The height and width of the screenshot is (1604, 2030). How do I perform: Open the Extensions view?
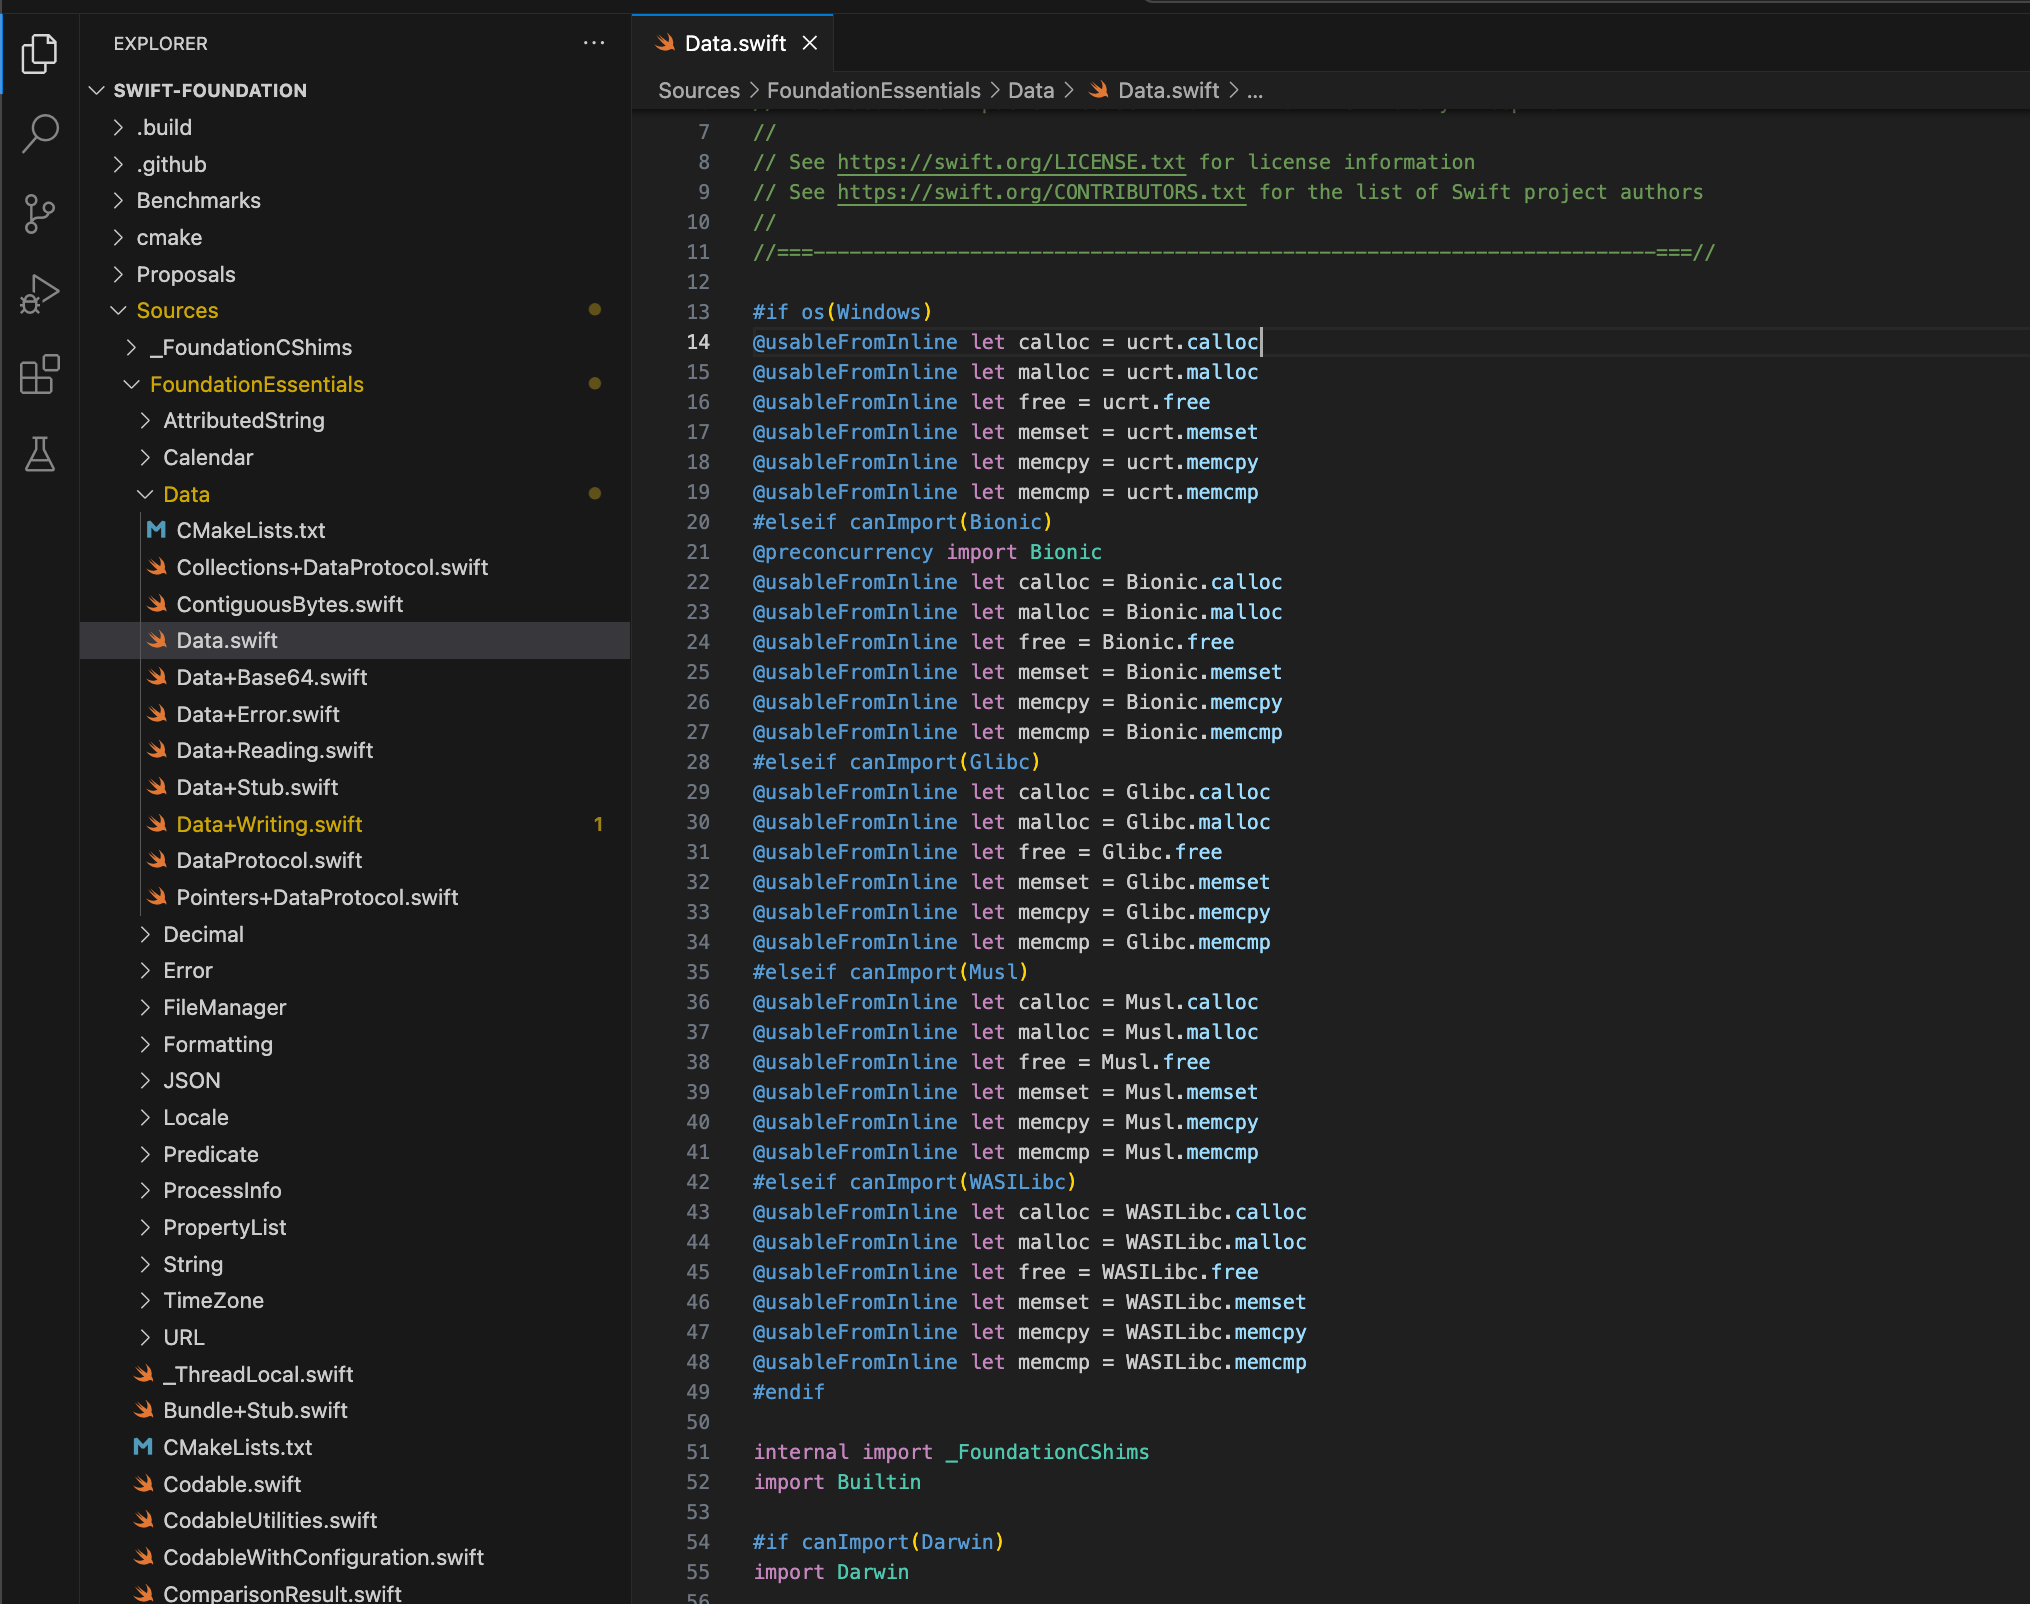click(x=39, y=375)
